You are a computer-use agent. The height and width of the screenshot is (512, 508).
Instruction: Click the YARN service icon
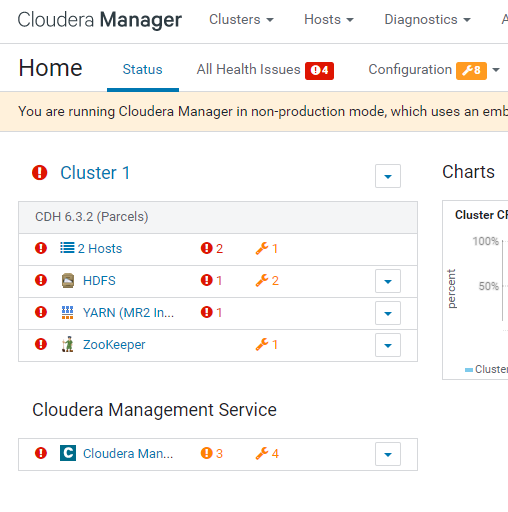point(68,312)
